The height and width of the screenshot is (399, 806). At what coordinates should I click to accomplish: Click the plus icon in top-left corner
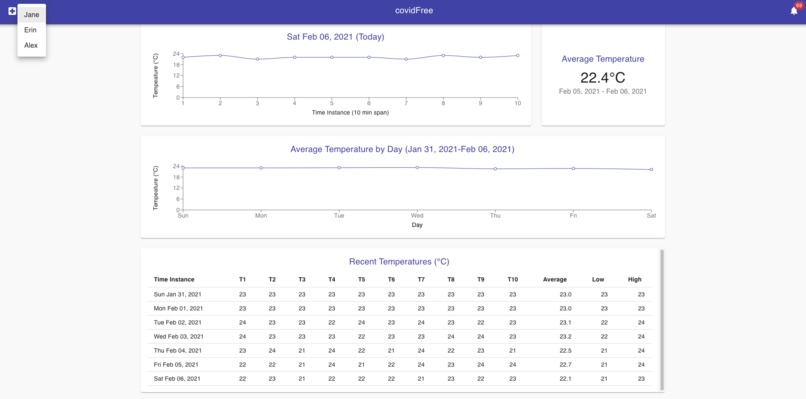(12, 11)
